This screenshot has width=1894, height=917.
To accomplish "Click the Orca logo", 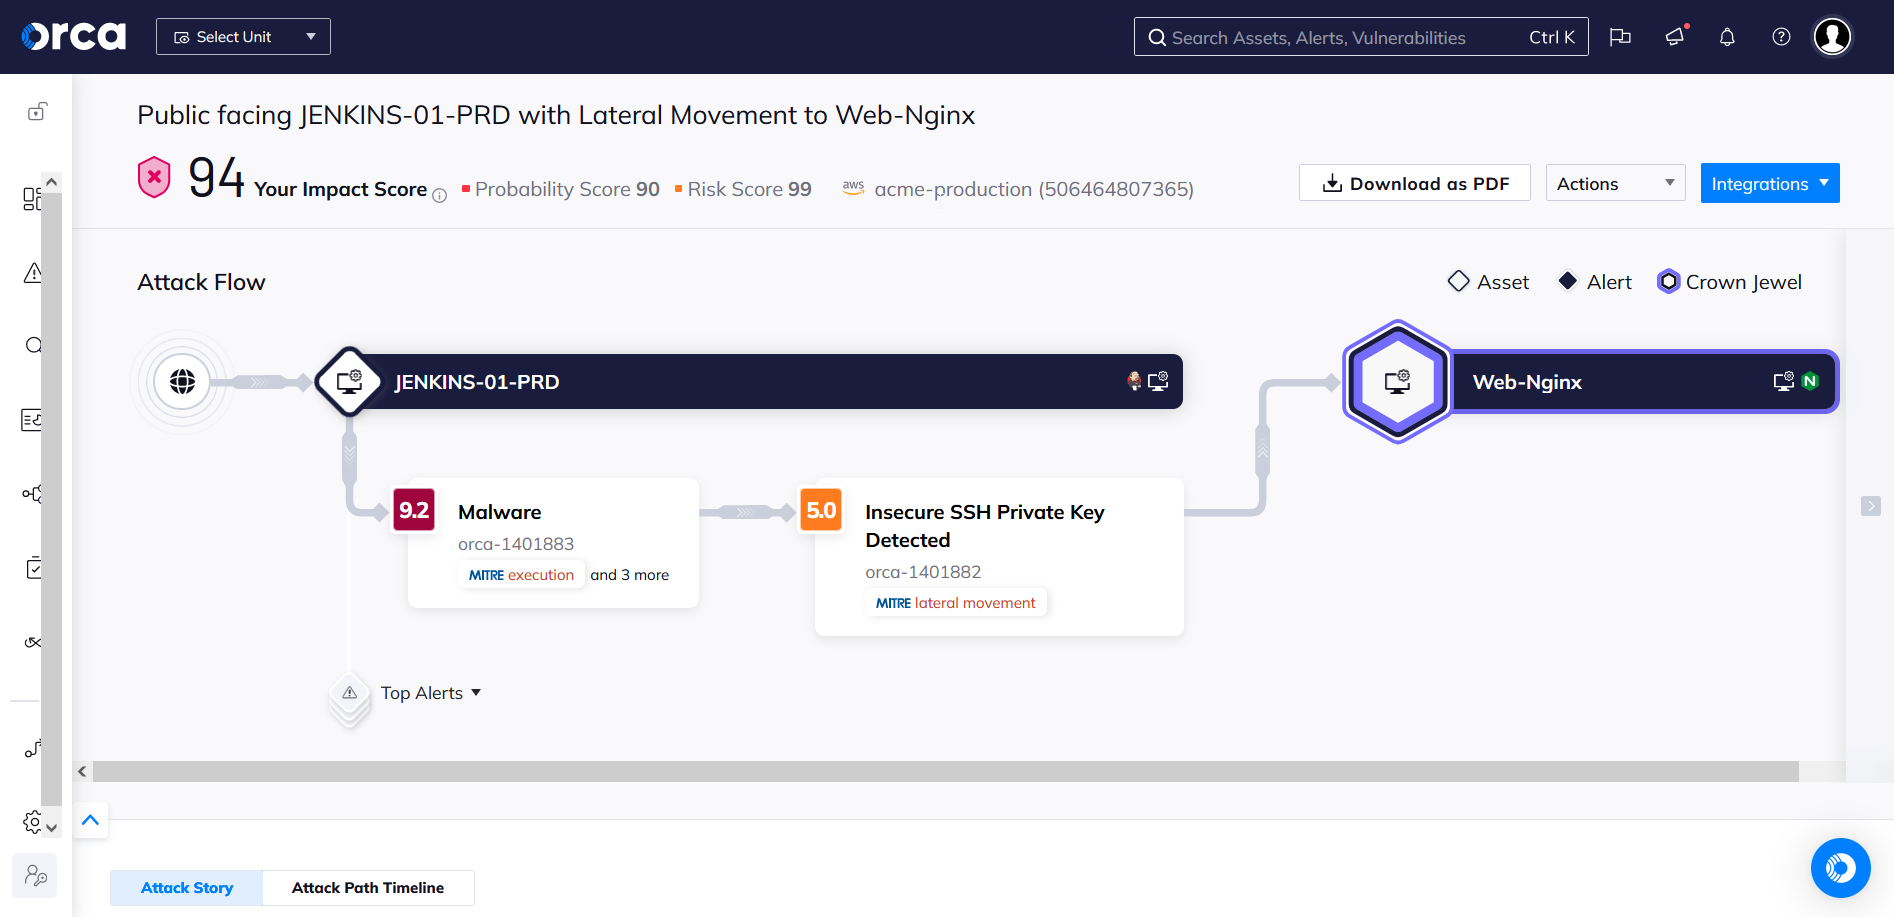I will [74, 36].
